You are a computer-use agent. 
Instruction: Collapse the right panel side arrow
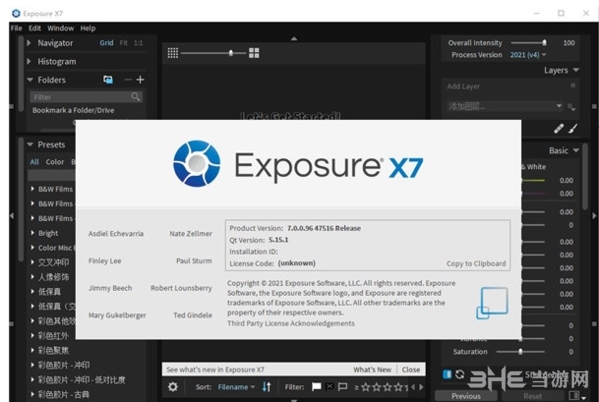[x=594, y=216]
